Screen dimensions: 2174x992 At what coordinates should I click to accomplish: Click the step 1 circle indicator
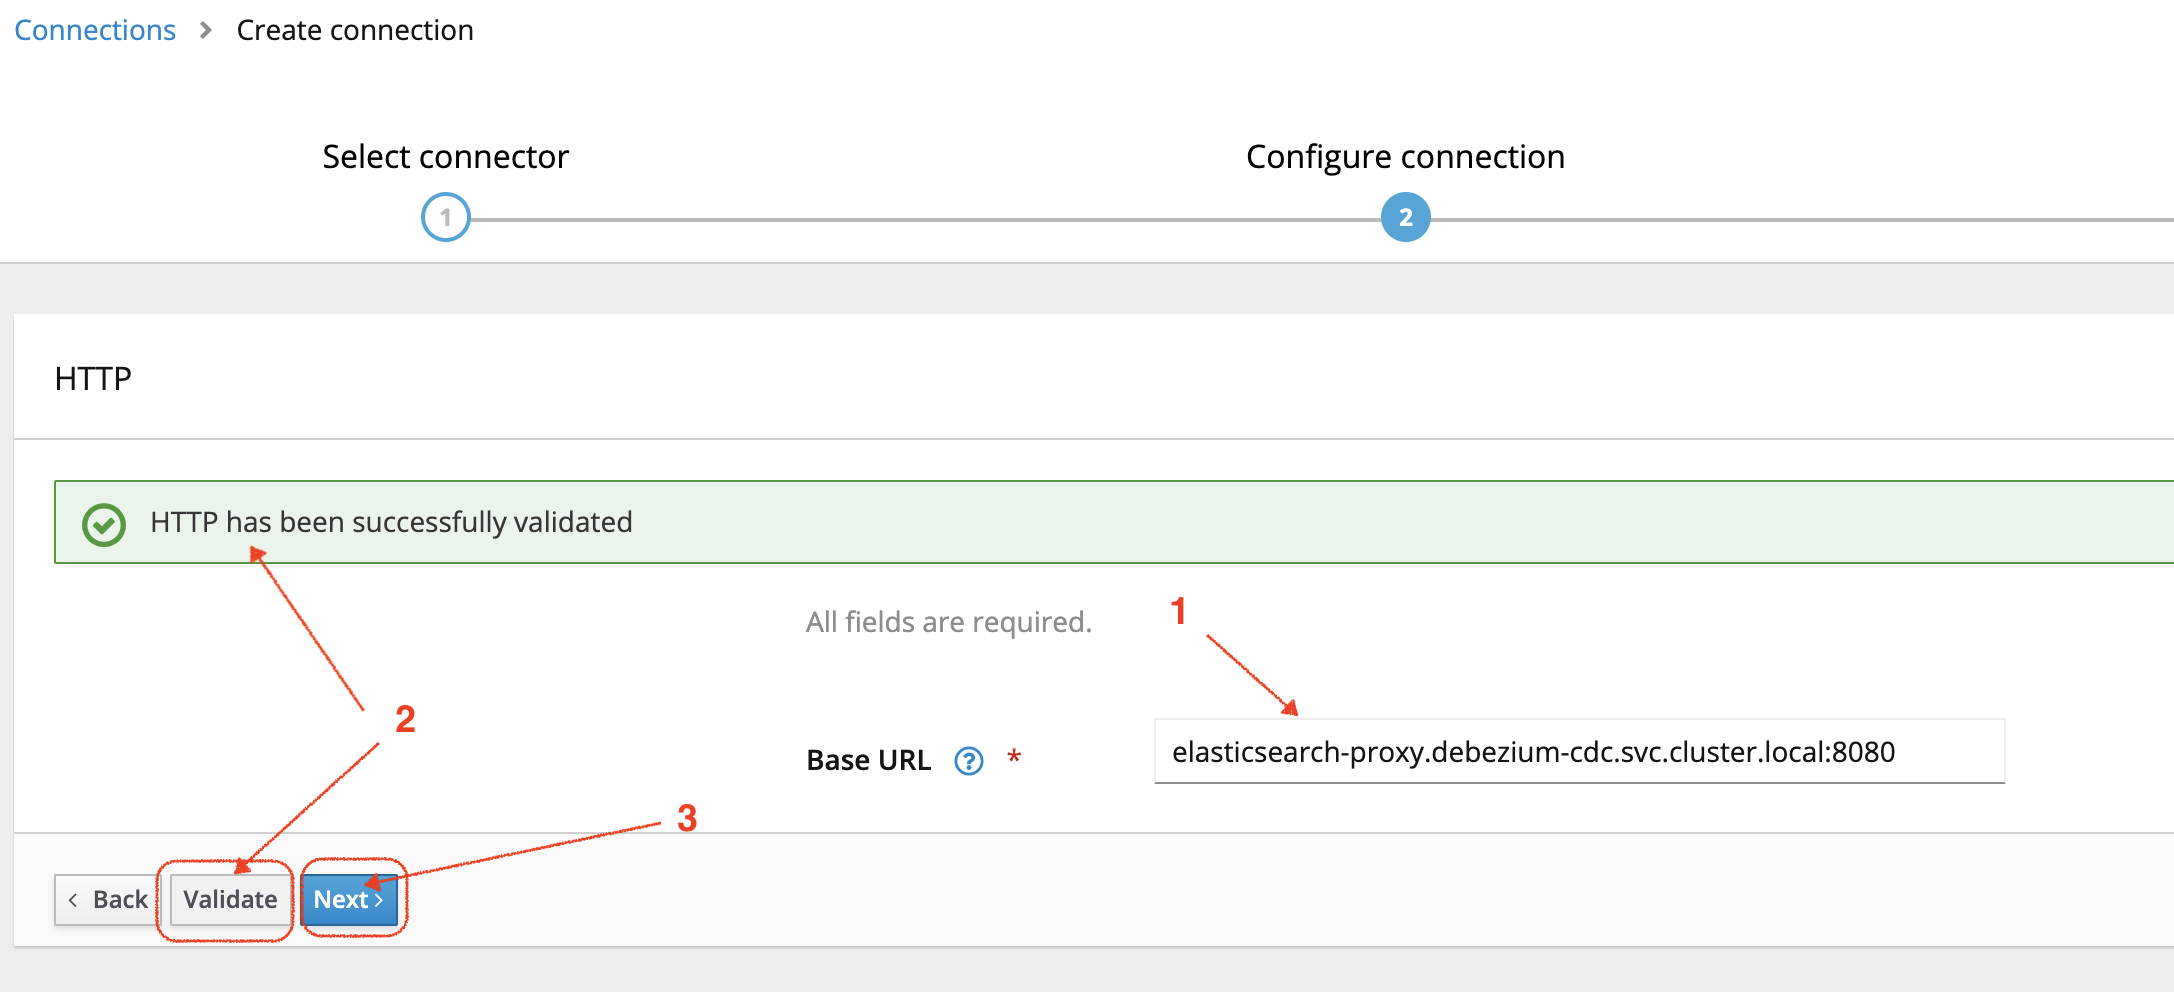click(445, 218)
